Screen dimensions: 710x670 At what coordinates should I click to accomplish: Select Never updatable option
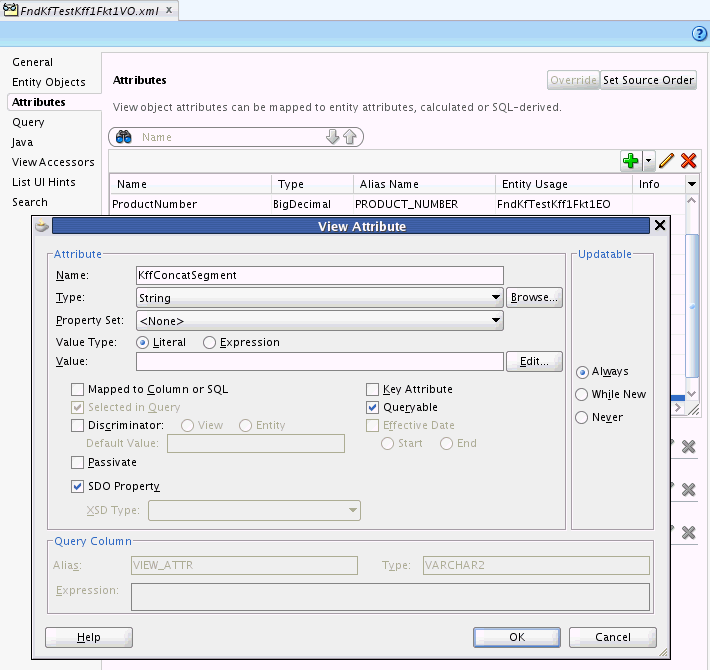(x=581, y=417)
